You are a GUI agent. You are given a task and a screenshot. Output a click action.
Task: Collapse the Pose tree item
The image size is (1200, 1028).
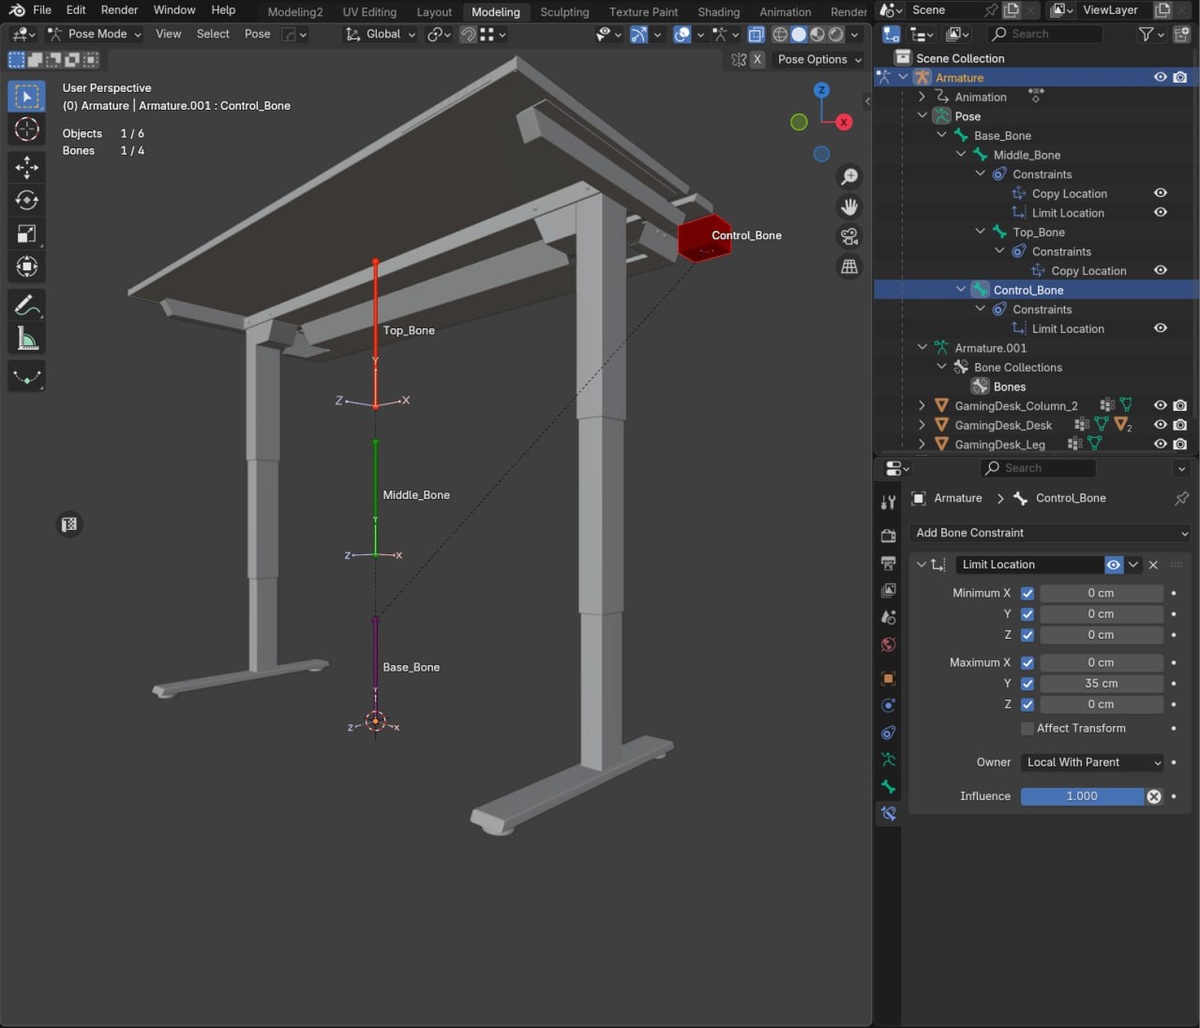(x=922, y=116)
